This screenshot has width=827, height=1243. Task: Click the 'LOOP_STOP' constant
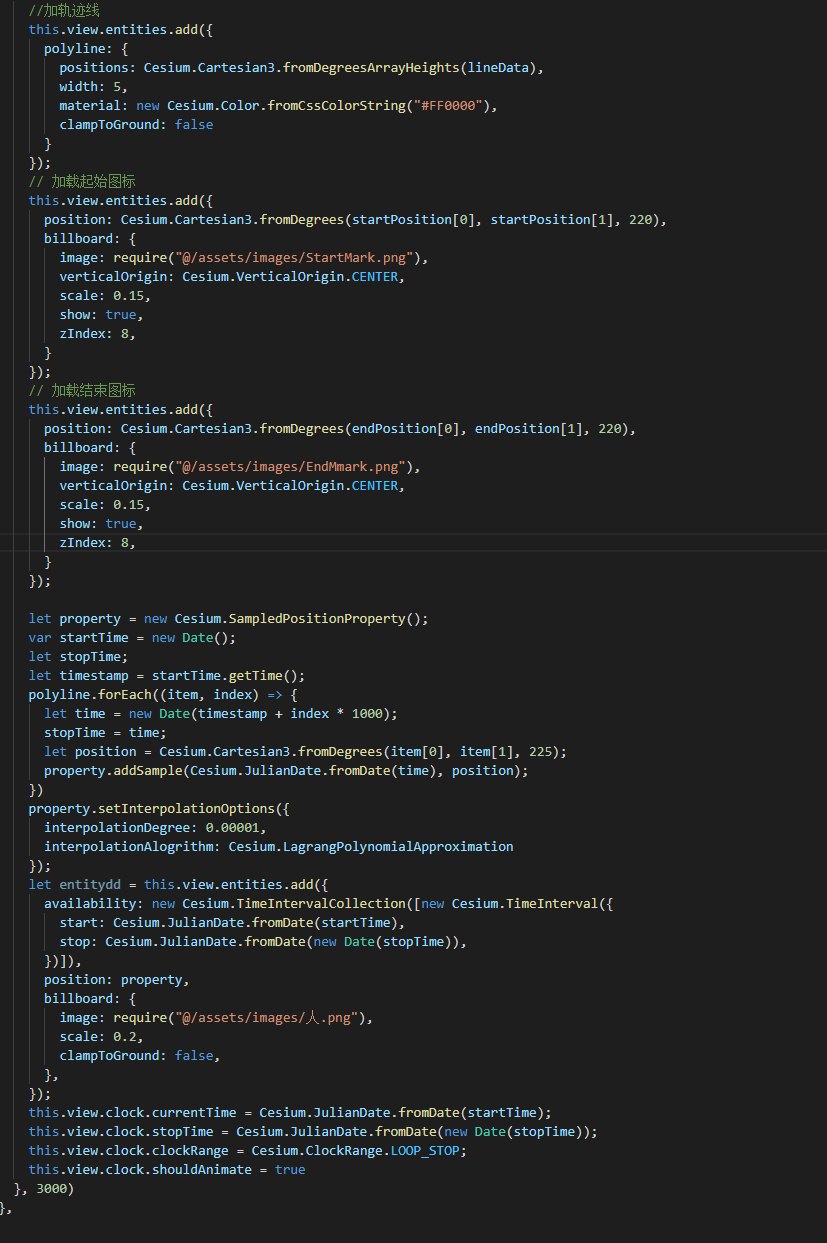425,1151
